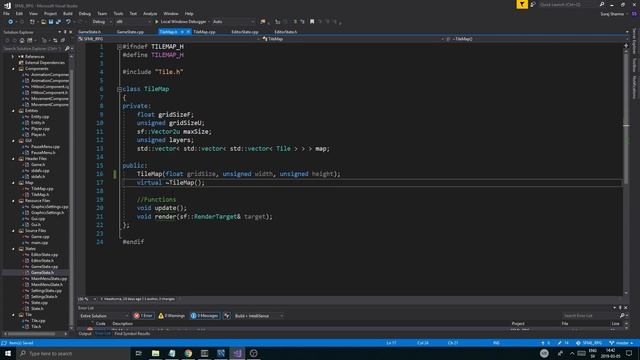
Task: Switch to the TileMap.cpp tab
Action: point(204,32)
